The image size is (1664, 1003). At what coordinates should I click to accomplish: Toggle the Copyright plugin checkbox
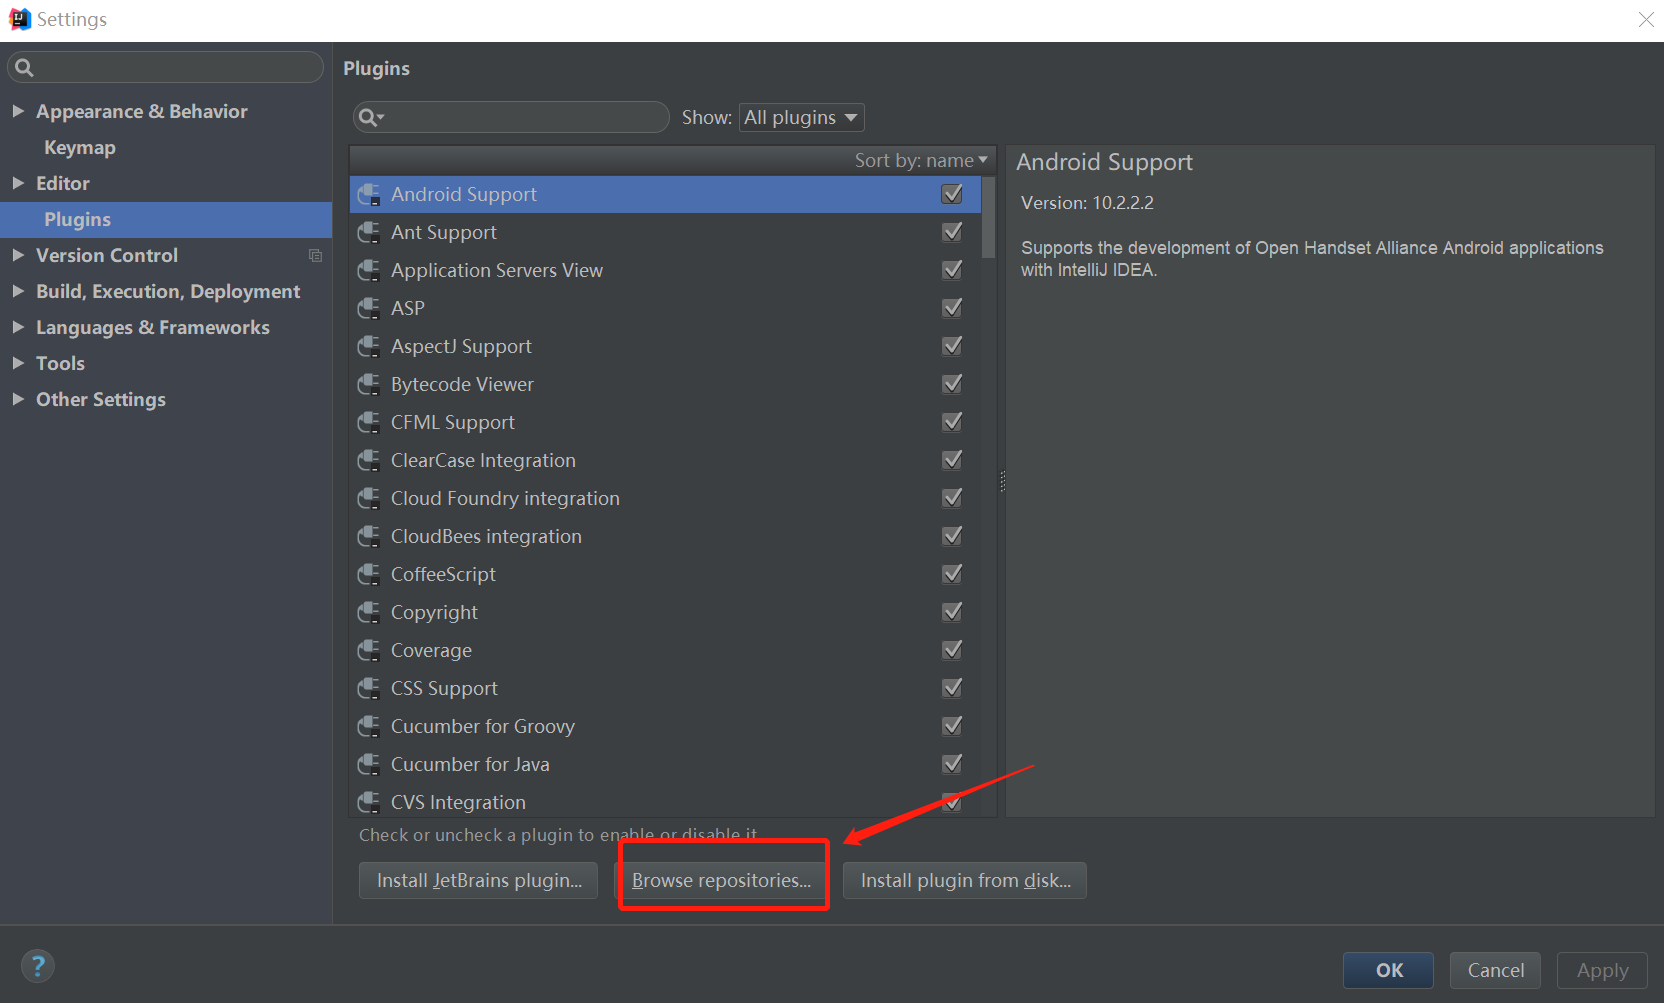(x=952, y=612)
